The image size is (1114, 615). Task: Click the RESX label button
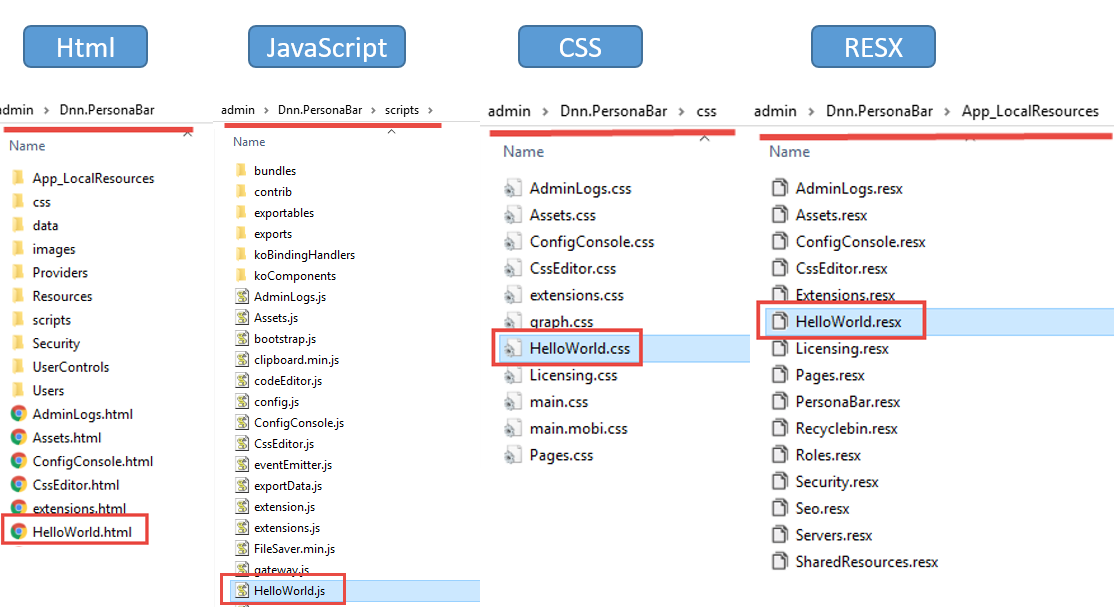(873, 47)
